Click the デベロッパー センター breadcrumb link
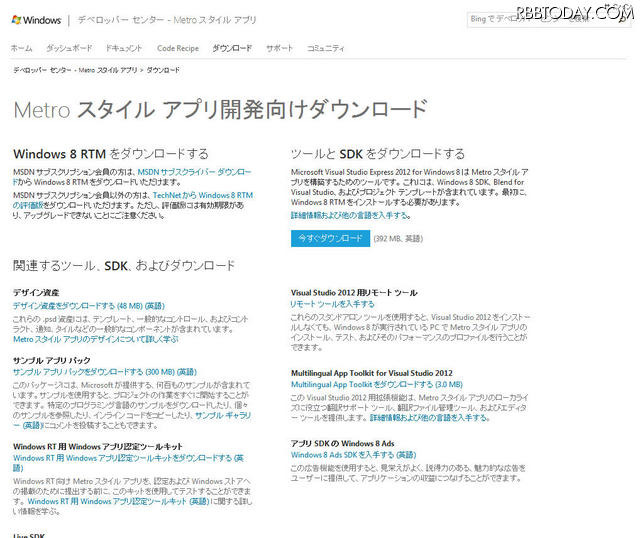The height and width of the screenshot is (538, 640). coord(75,70)
